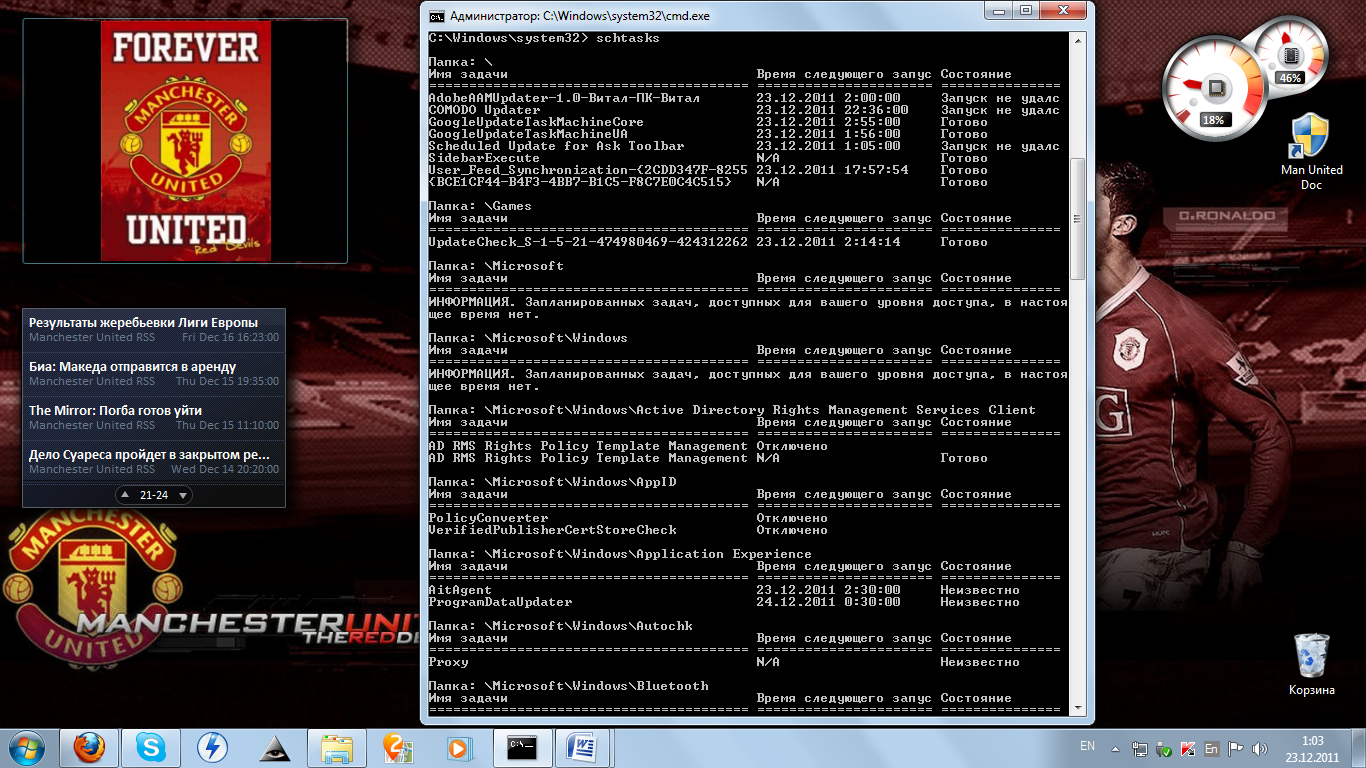This screenshot has width=1366, height=768.
Task: Click the memory meter dial showing 46%
Action: (1290, 56)
